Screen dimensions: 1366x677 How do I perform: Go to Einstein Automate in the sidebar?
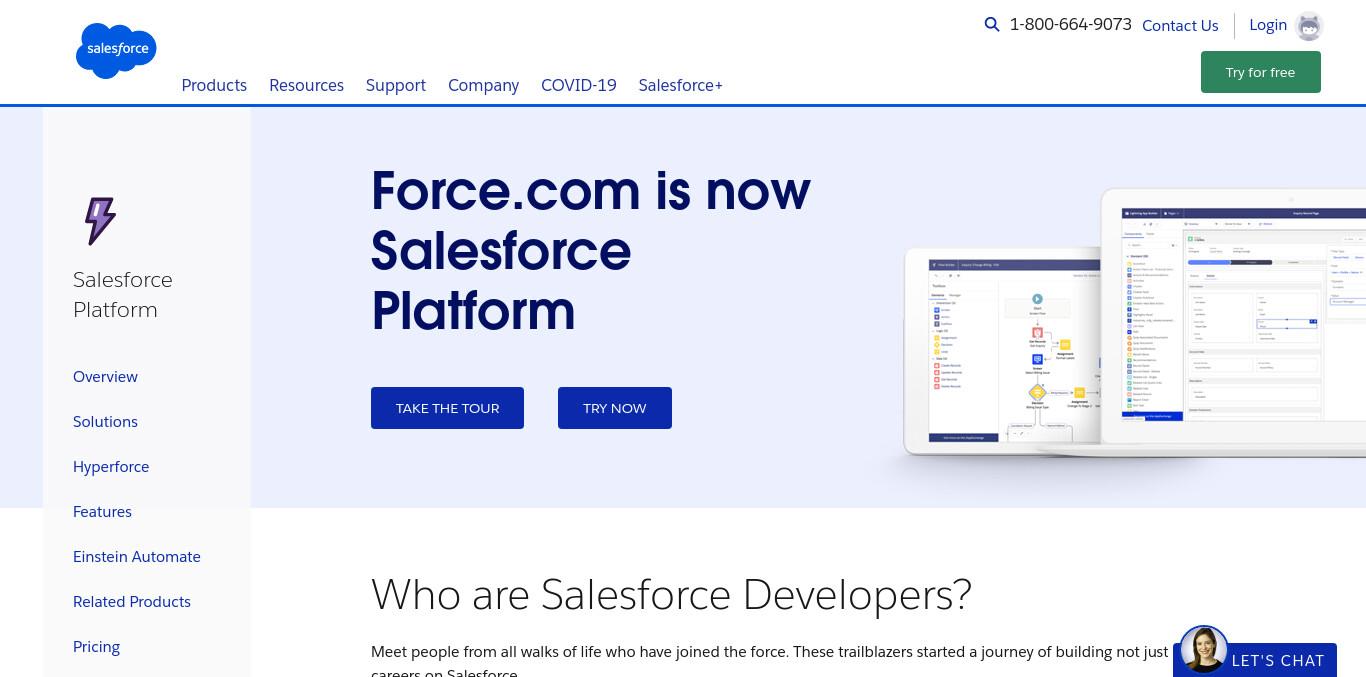[137, 557]
